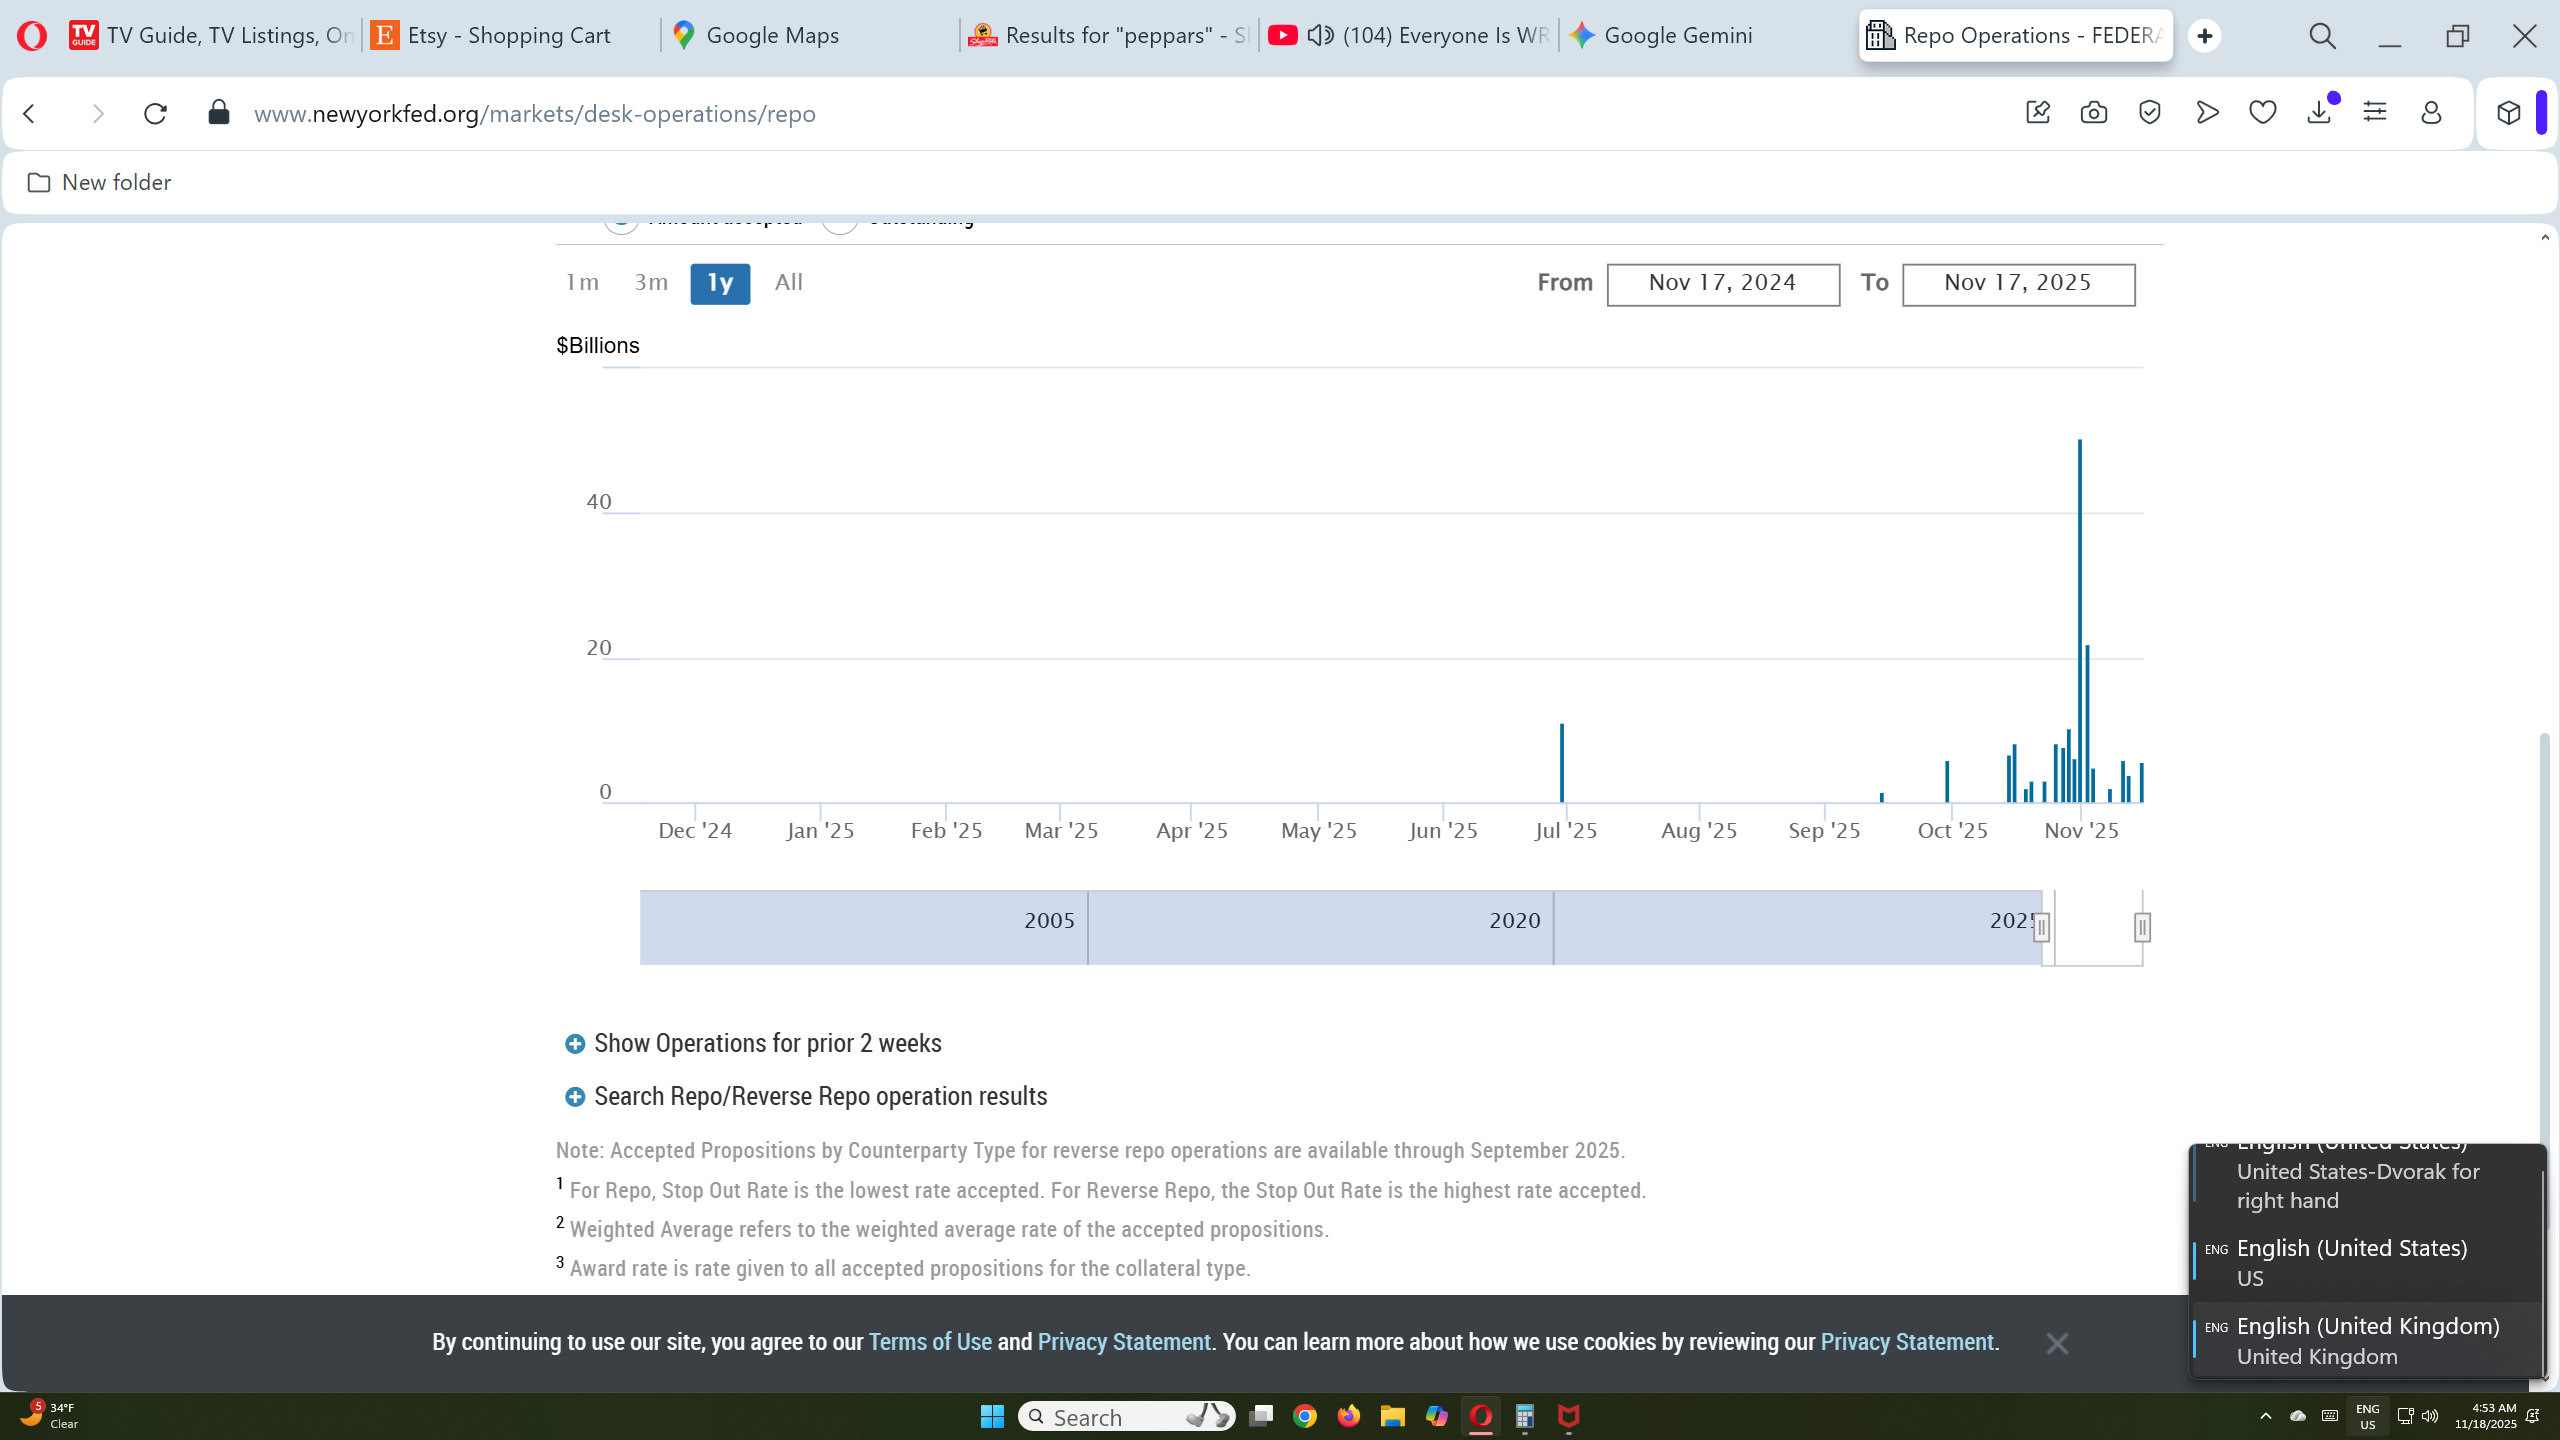Reload the page with the refresh icon
The height and width of the screenshot is (1440, 2560).
[x=155, y=113]
